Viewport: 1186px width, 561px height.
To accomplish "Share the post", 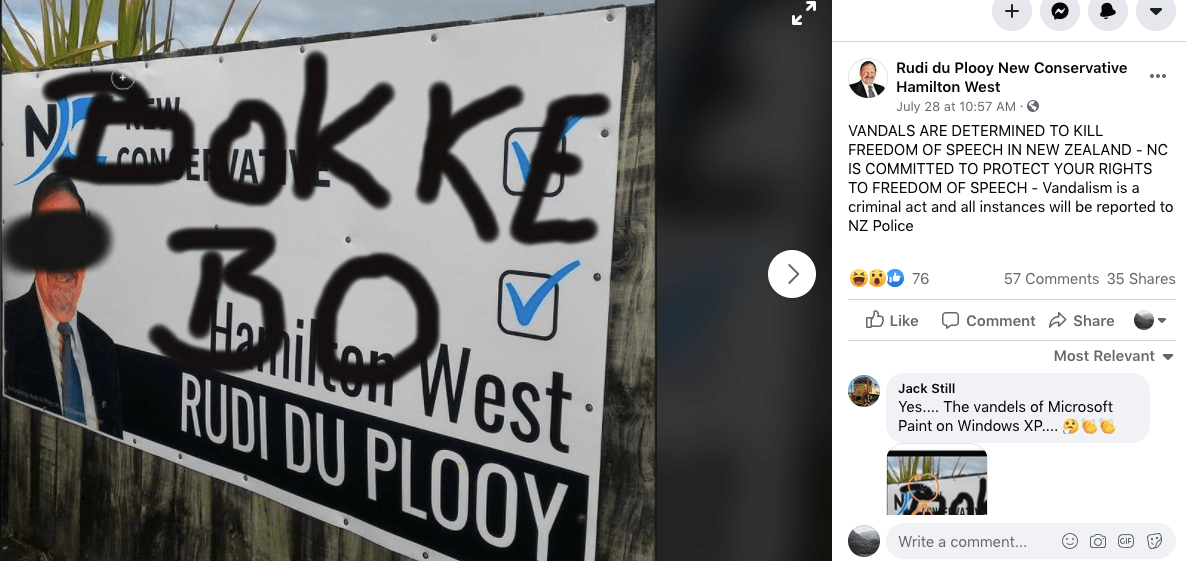I will pos(1082,321).
